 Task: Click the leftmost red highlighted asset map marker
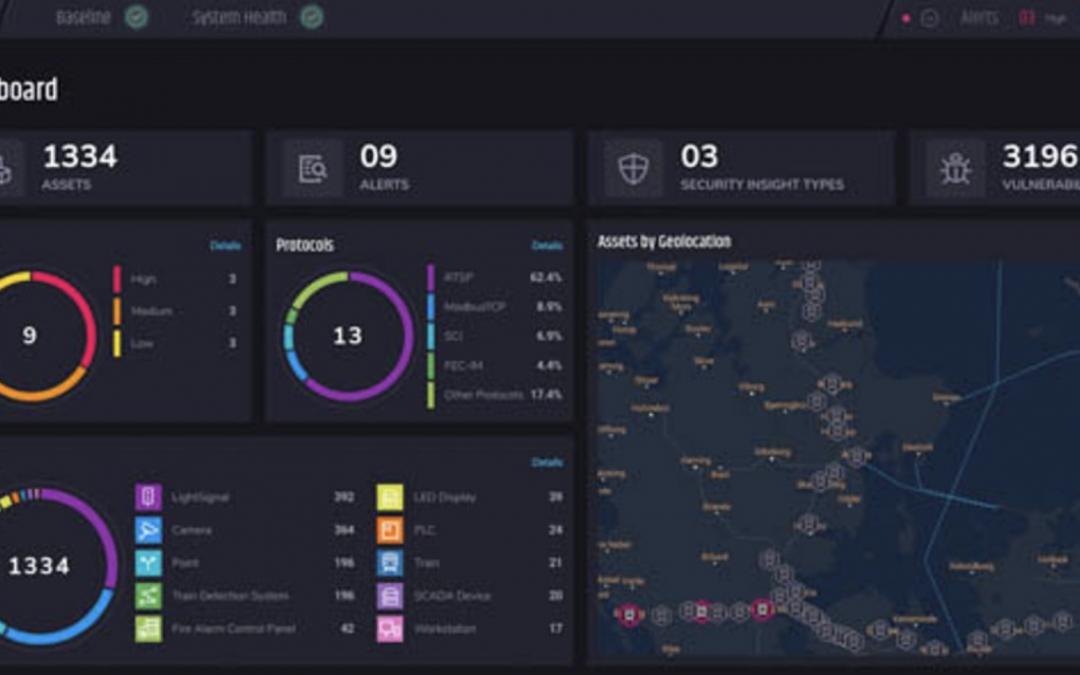629,614
